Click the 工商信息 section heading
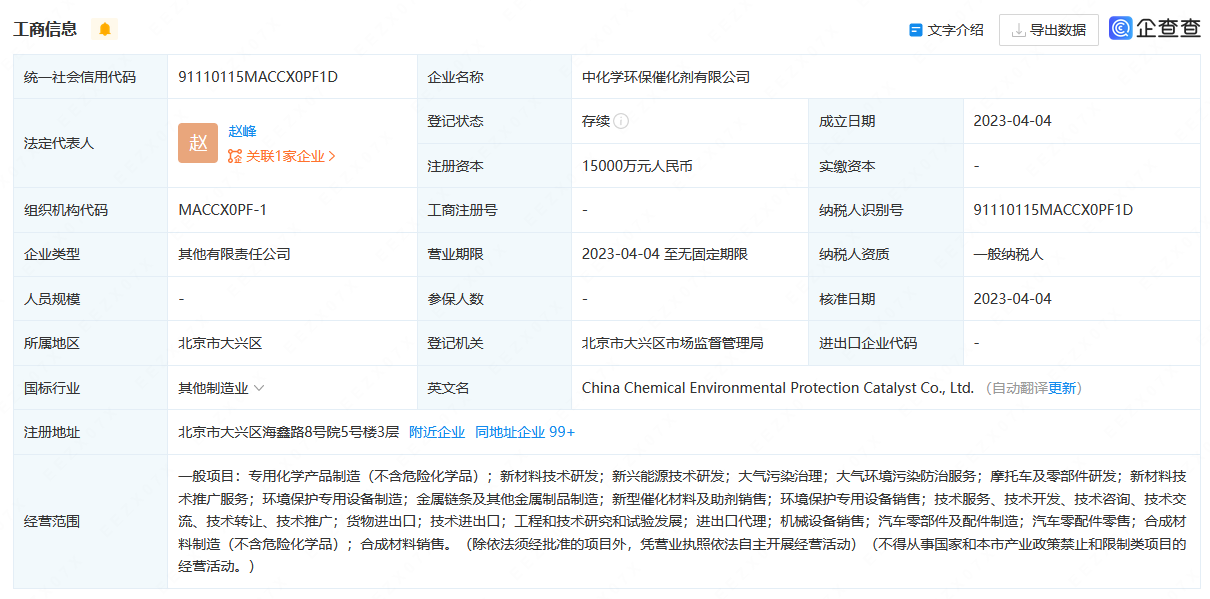 click(45, 29)
